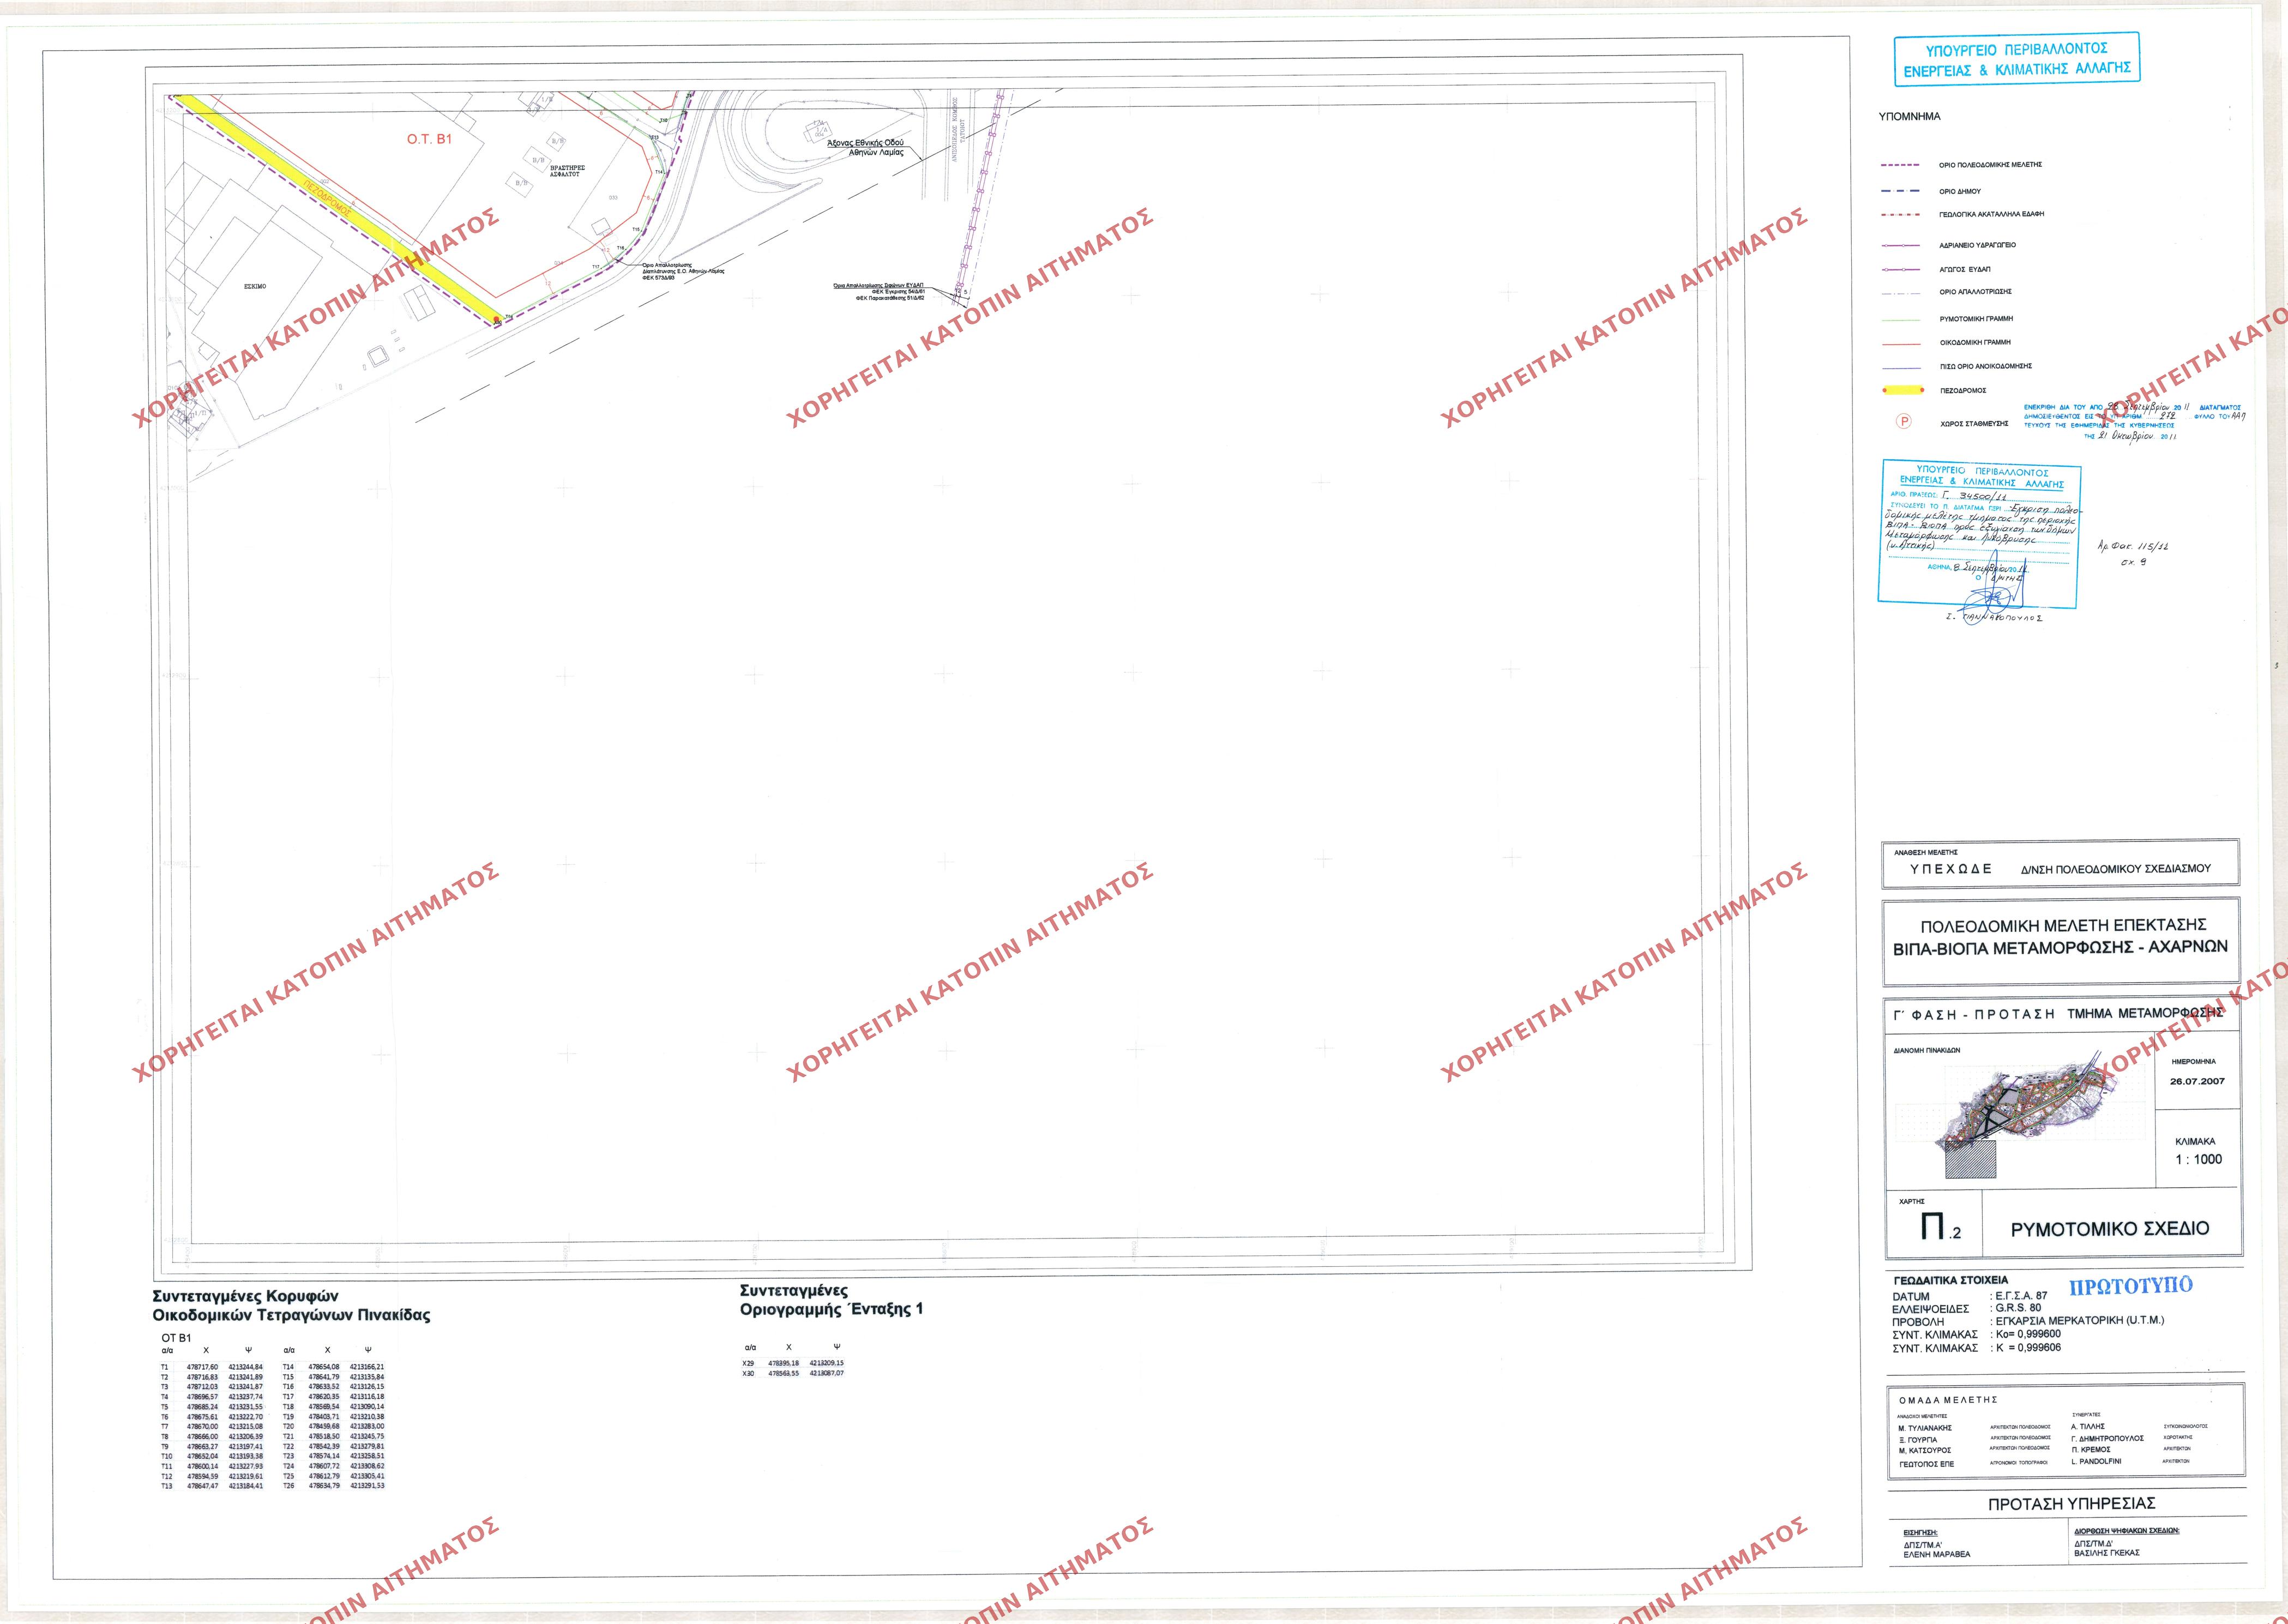Click the date 26.07.2007 field
The image size is (2288, 1624).
2197,1082
